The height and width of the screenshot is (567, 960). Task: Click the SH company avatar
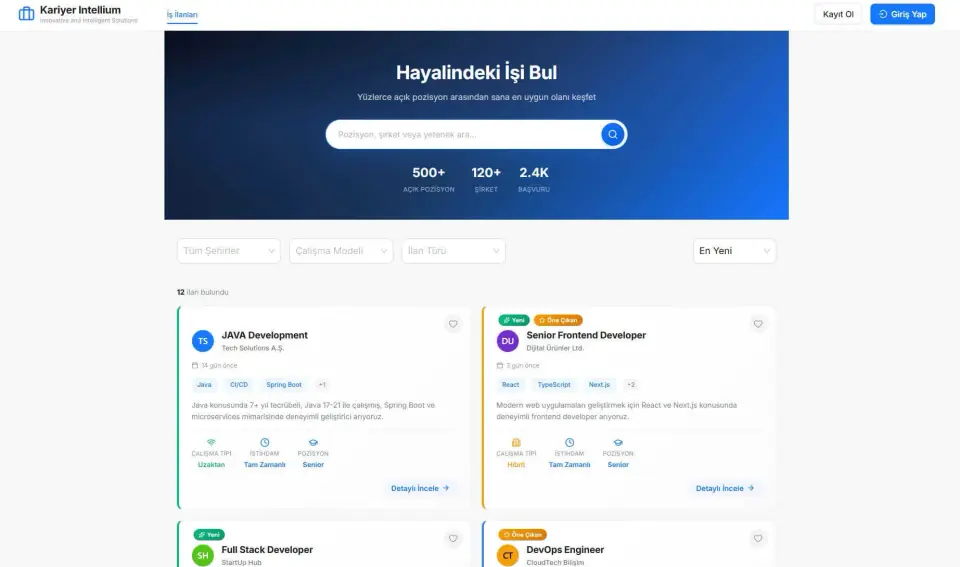click(203, 555)
